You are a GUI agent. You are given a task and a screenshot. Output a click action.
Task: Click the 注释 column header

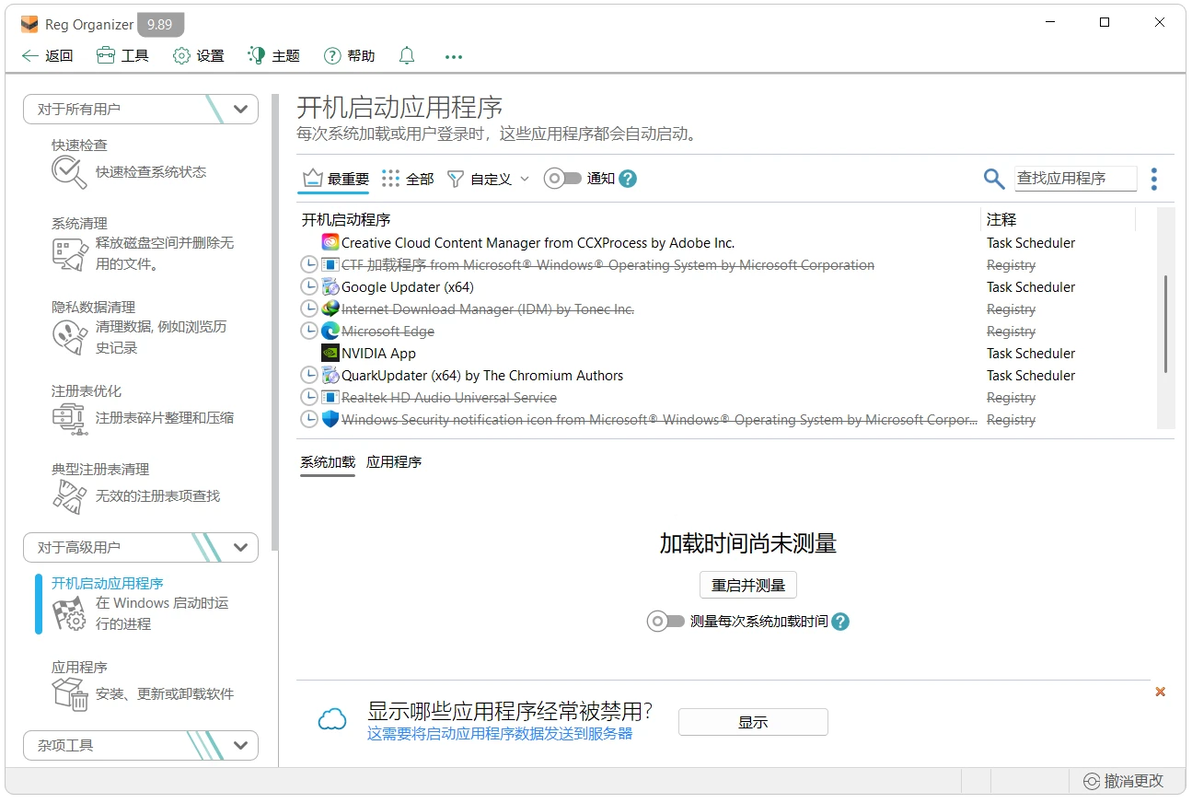click(1001, 220)
